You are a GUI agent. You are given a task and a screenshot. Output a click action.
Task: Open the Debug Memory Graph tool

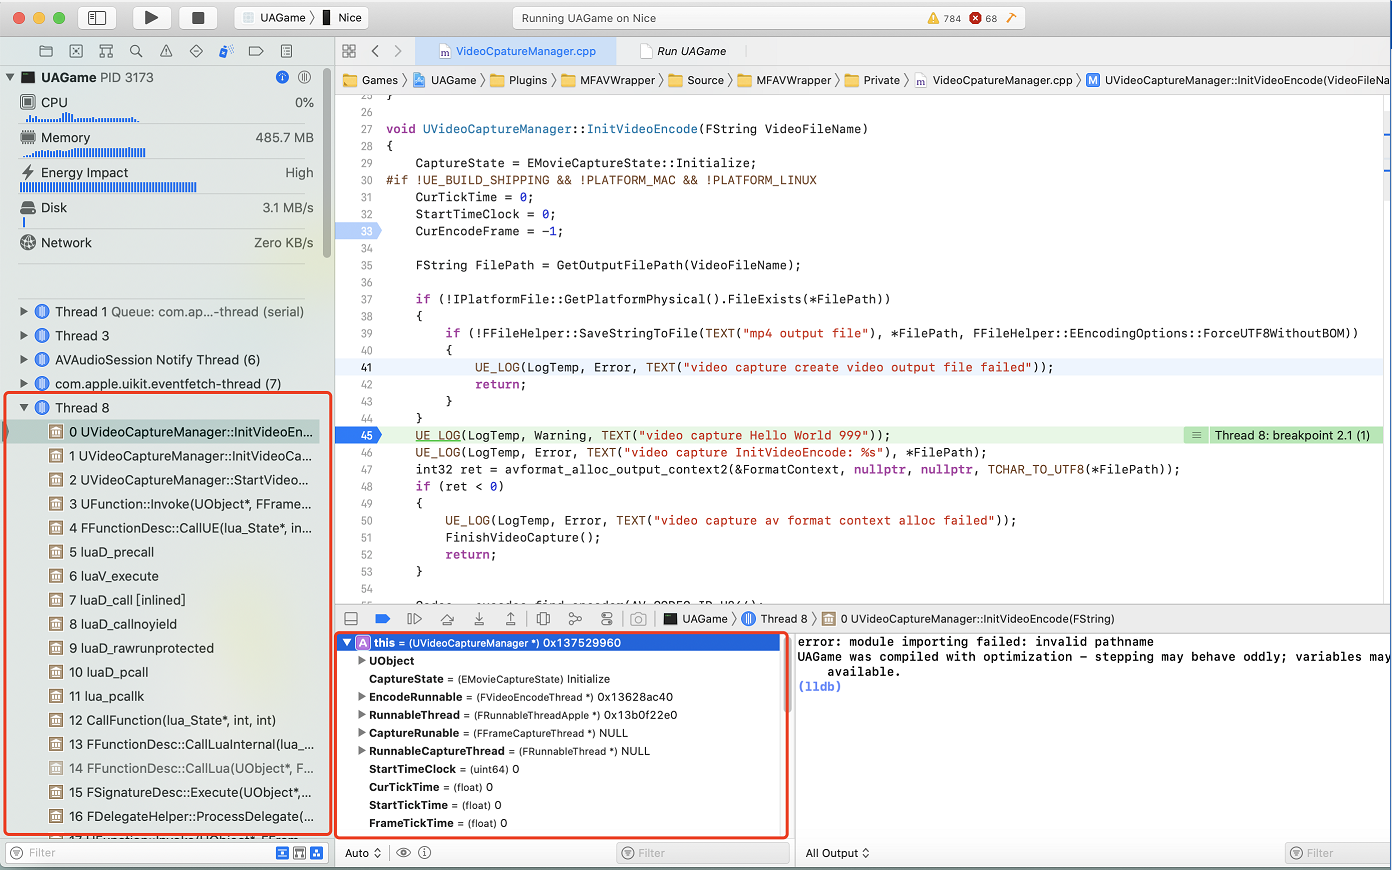click(575, 619)
